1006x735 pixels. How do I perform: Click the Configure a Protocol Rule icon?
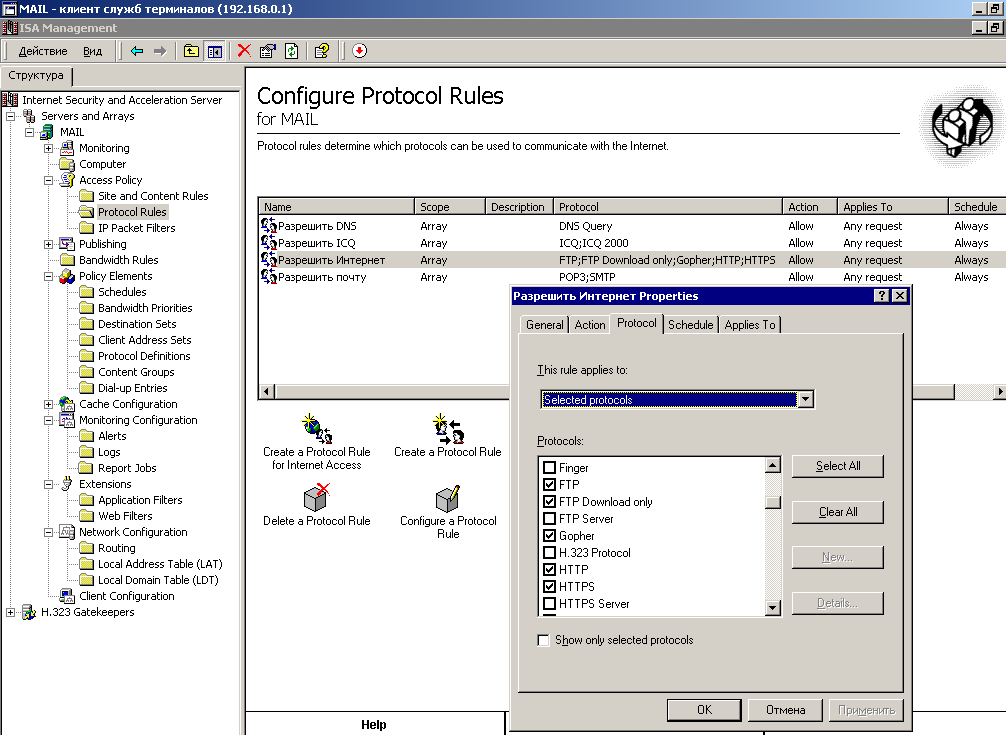click(x=448, y=498)
